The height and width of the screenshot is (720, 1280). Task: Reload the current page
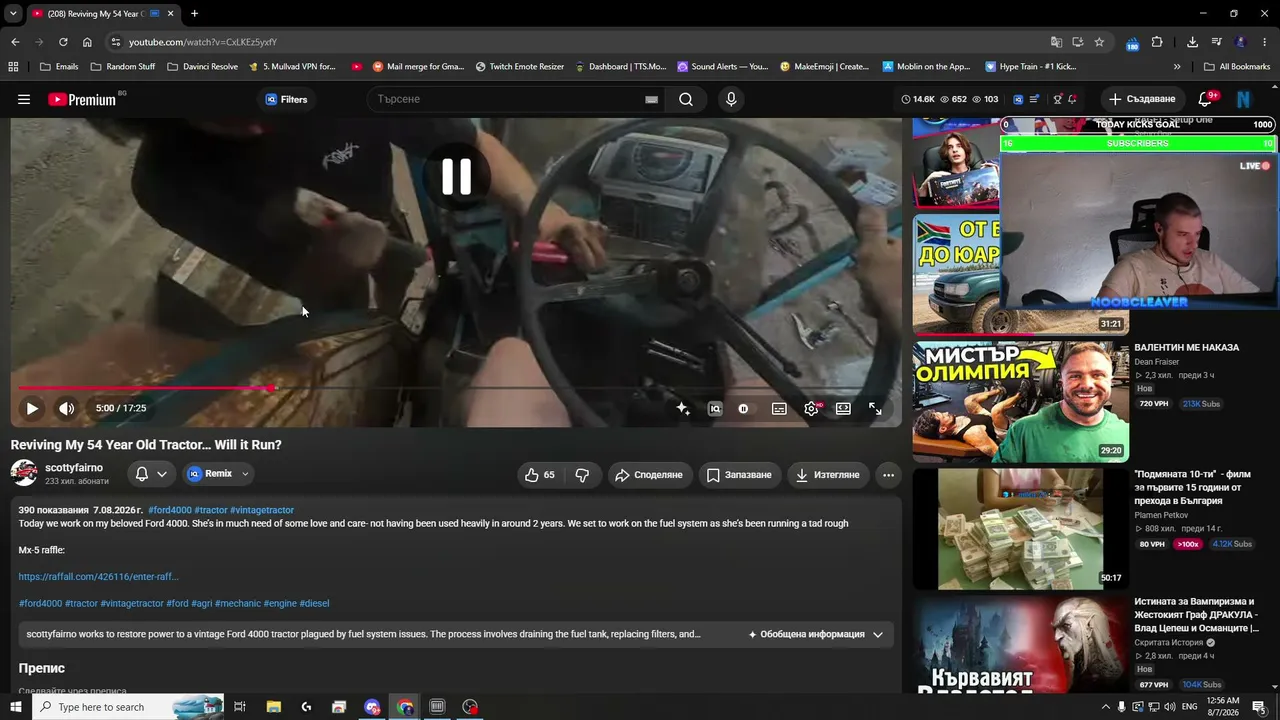pyautogui.click(x=63, y=42)
